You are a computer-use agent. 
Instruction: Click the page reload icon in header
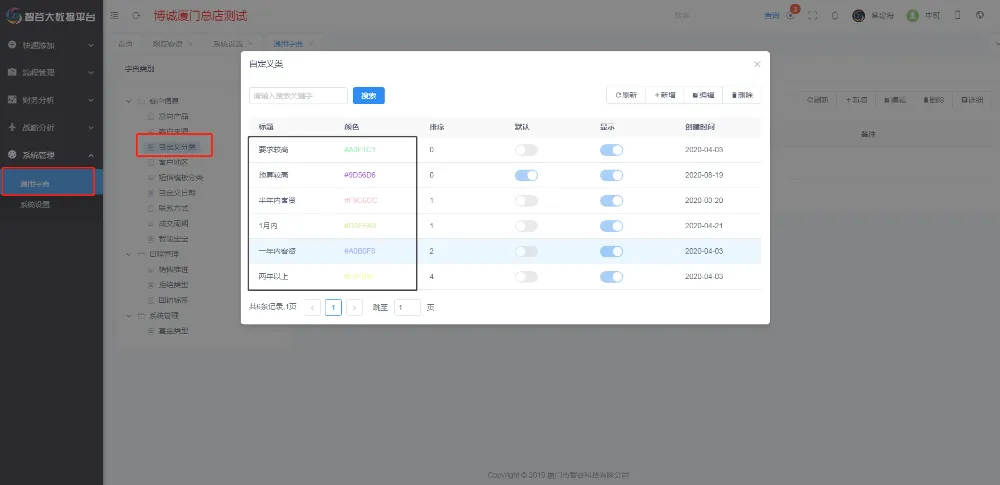pos(136,15)
